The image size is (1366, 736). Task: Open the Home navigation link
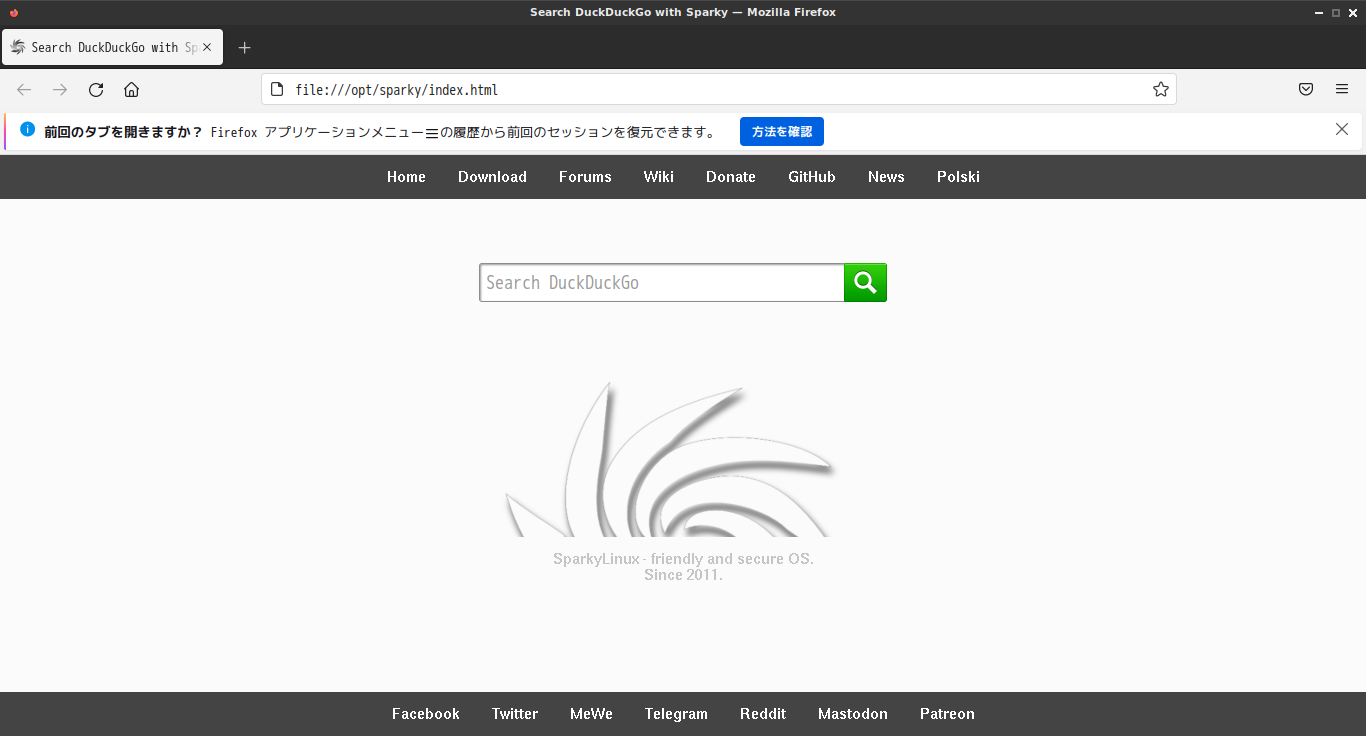point(406,177)
